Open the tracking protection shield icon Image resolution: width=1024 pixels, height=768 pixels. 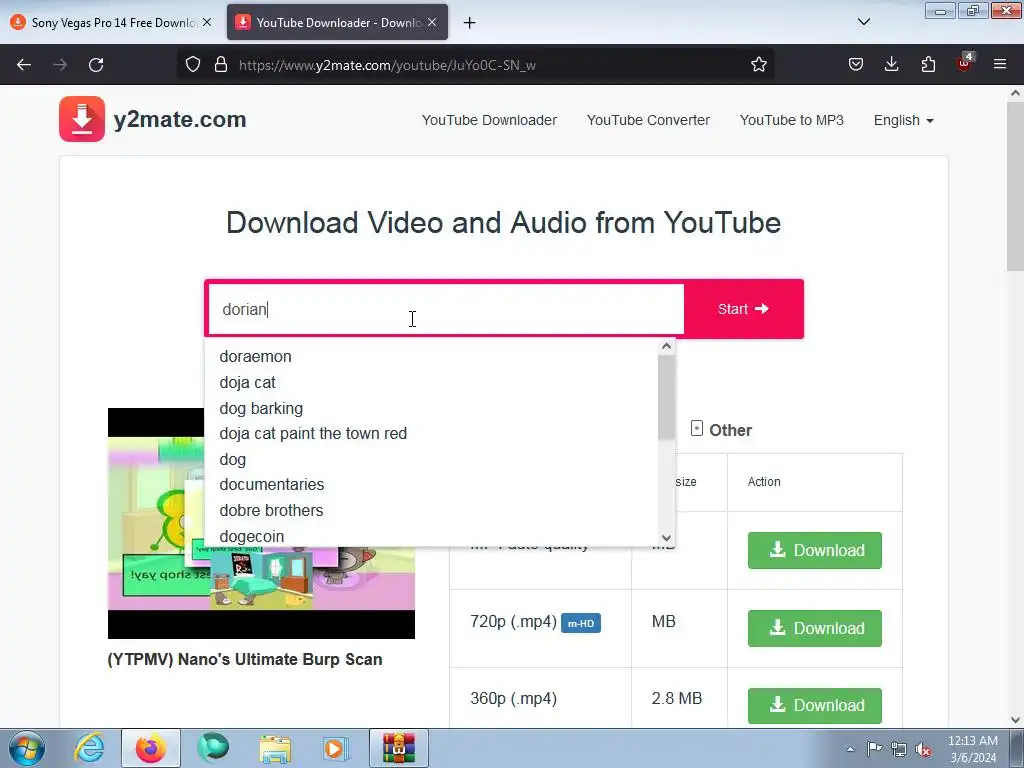[193, 65]
